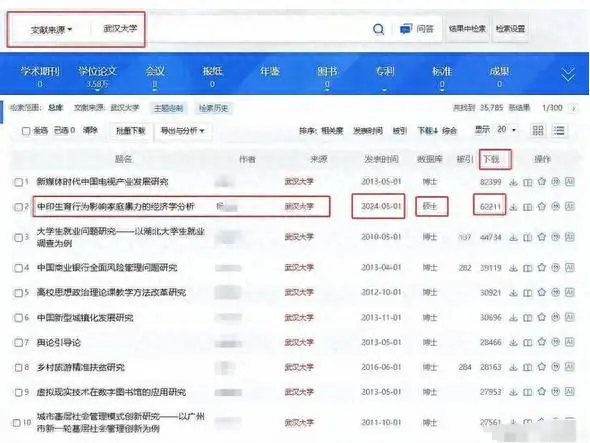
Task: Open the 文献来源 search field dropdown
Action: click(51, 29)
